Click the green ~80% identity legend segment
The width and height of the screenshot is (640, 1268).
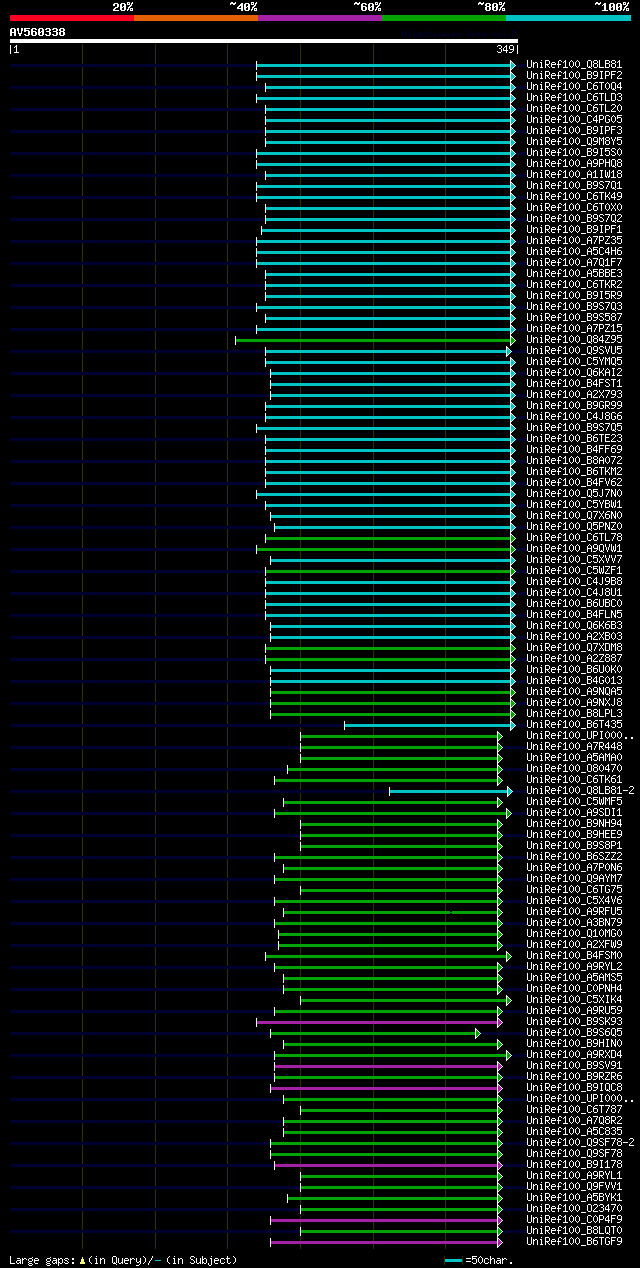click(x=443, y=18)
